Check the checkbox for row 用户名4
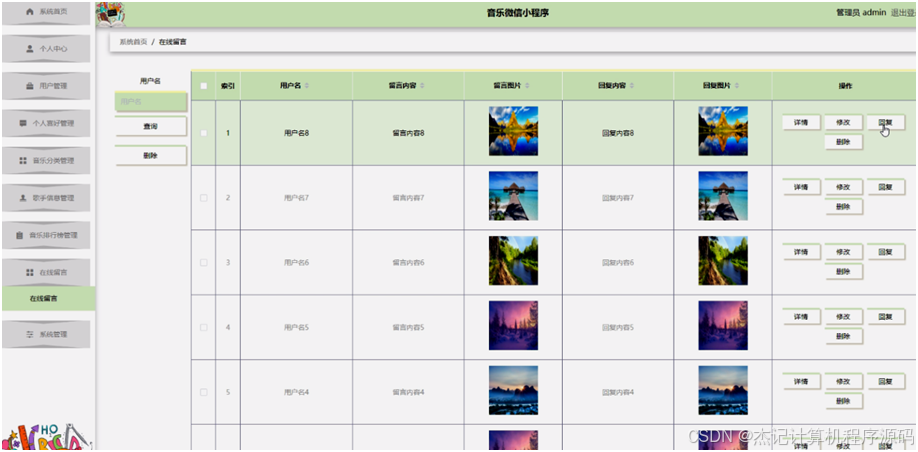This screenshot has width=918, height=452. 204,392
